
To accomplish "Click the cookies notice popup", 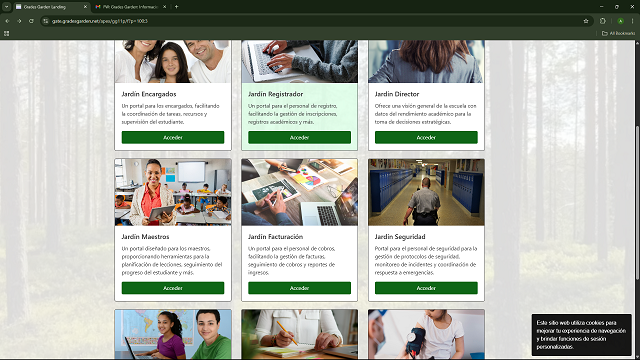I will tap(581, 335).
